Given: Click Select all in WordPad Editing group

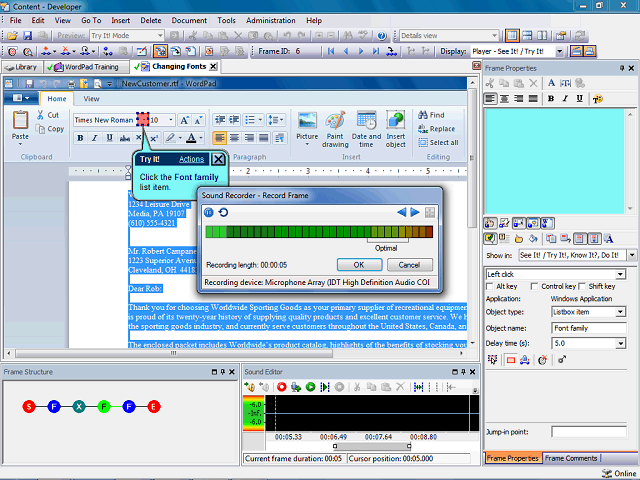Looking at the screenshot, I should 438,142.
